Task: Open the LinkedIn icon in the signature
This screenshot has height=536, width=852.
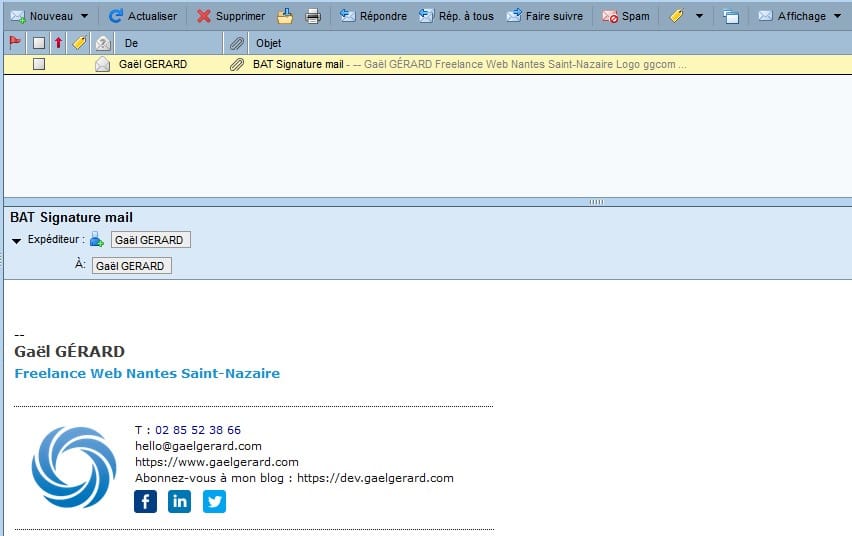Action: point(180,502)
